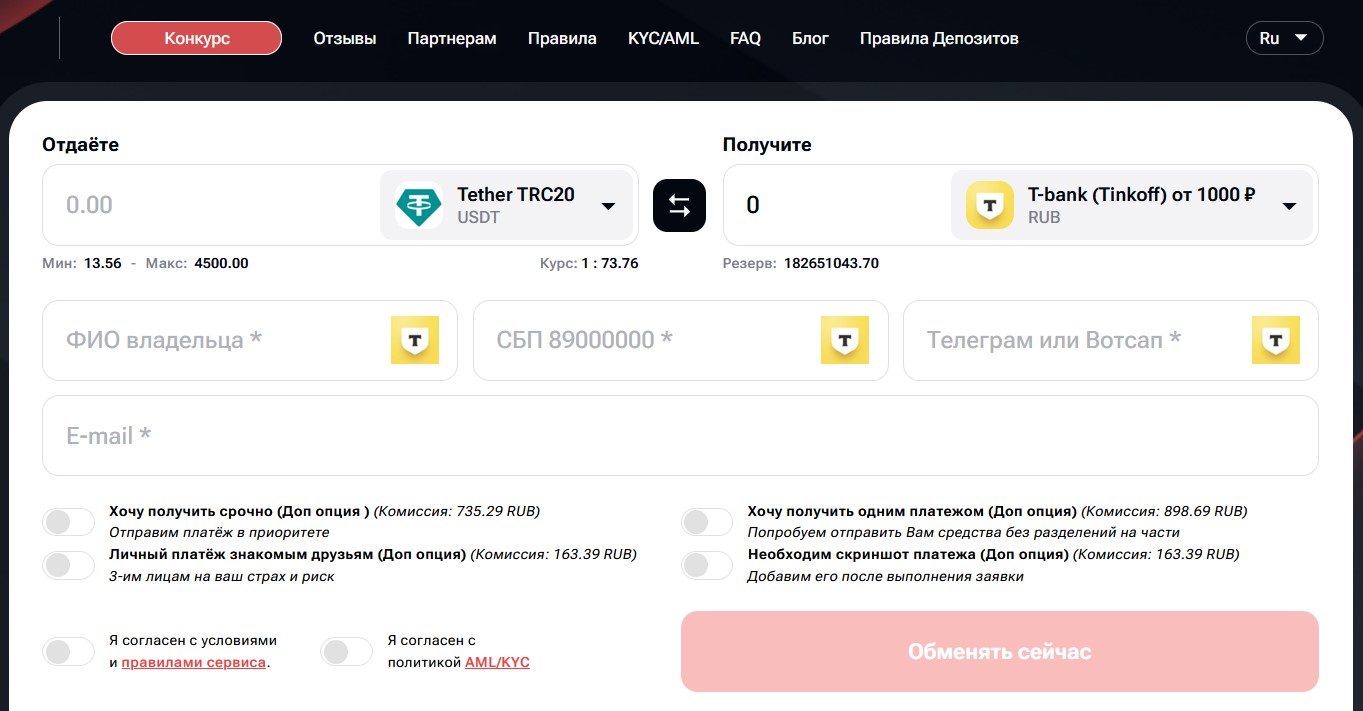Viewport: 1363px width, 711px height.
Task: Open the Ru language selector
Action: click(x=1284, y=39)
